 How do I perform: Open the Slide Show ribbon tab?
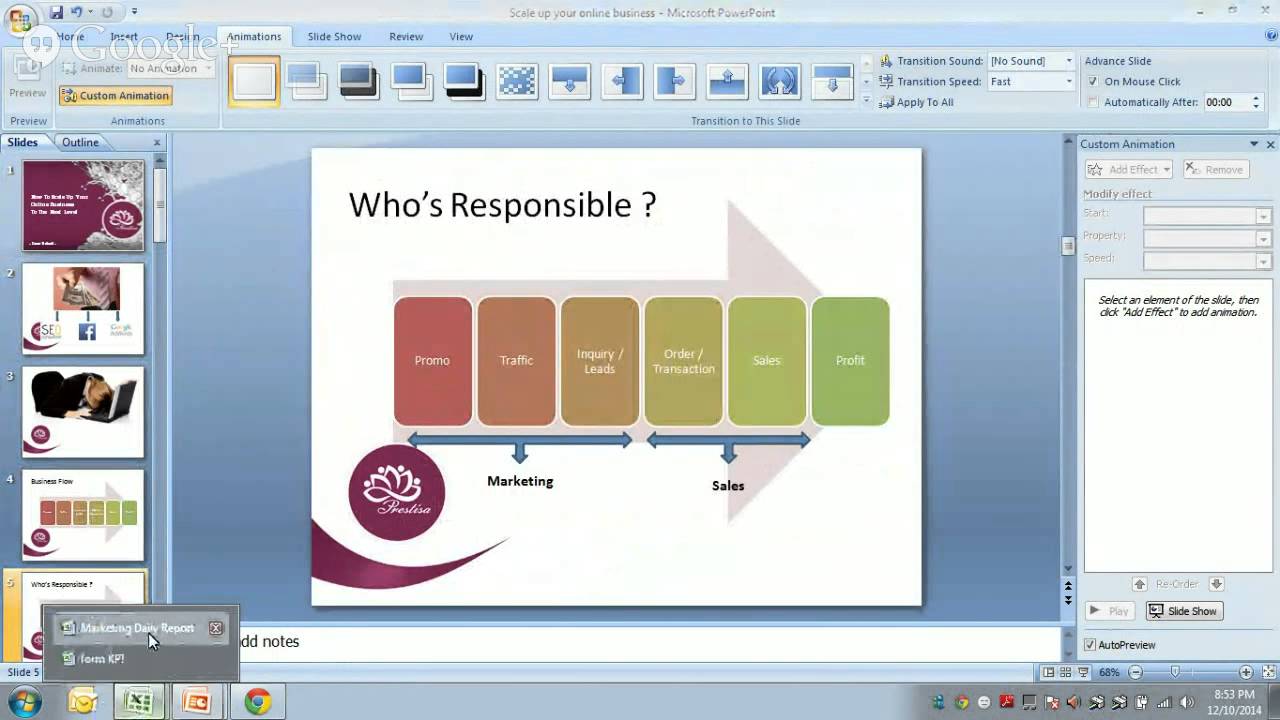point(334,36)
